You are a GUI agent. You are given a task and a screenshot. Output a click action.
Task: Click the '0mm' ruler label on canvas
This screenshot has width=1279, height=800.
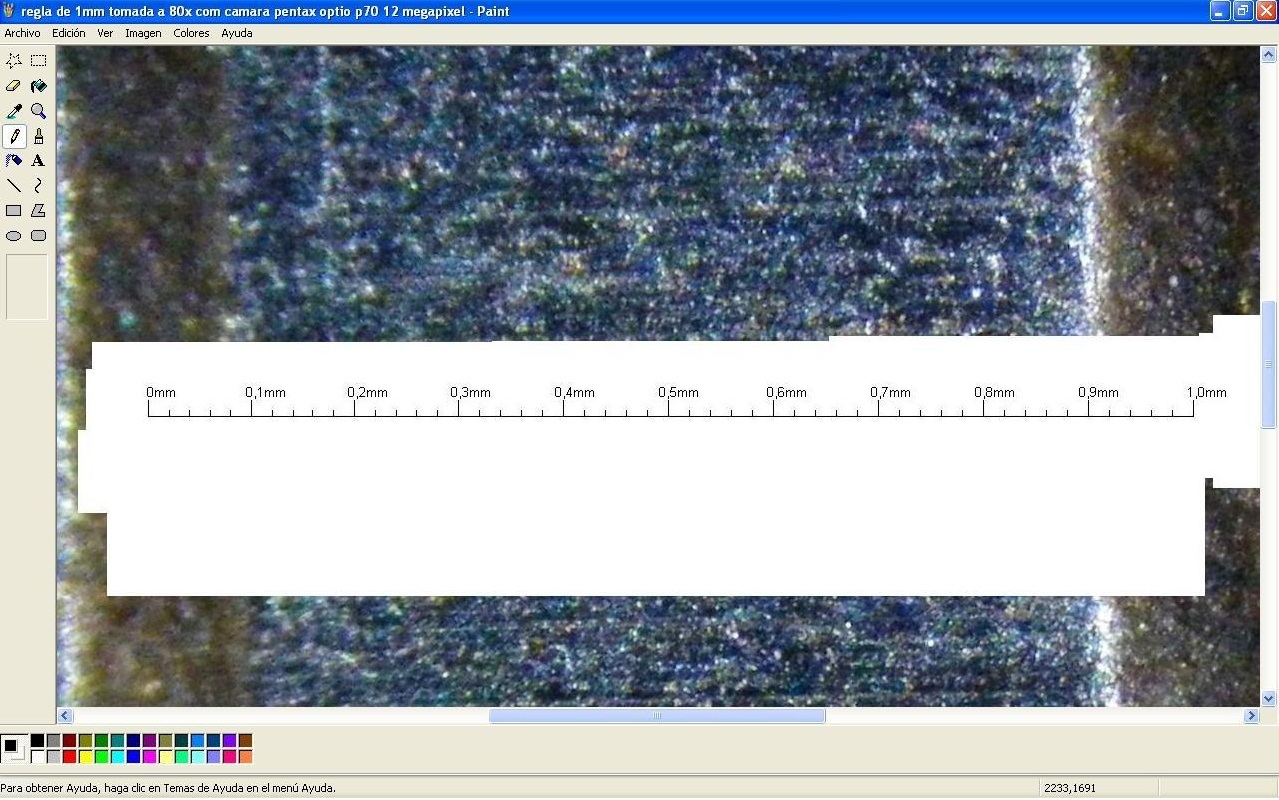click(x=160, y=393)
